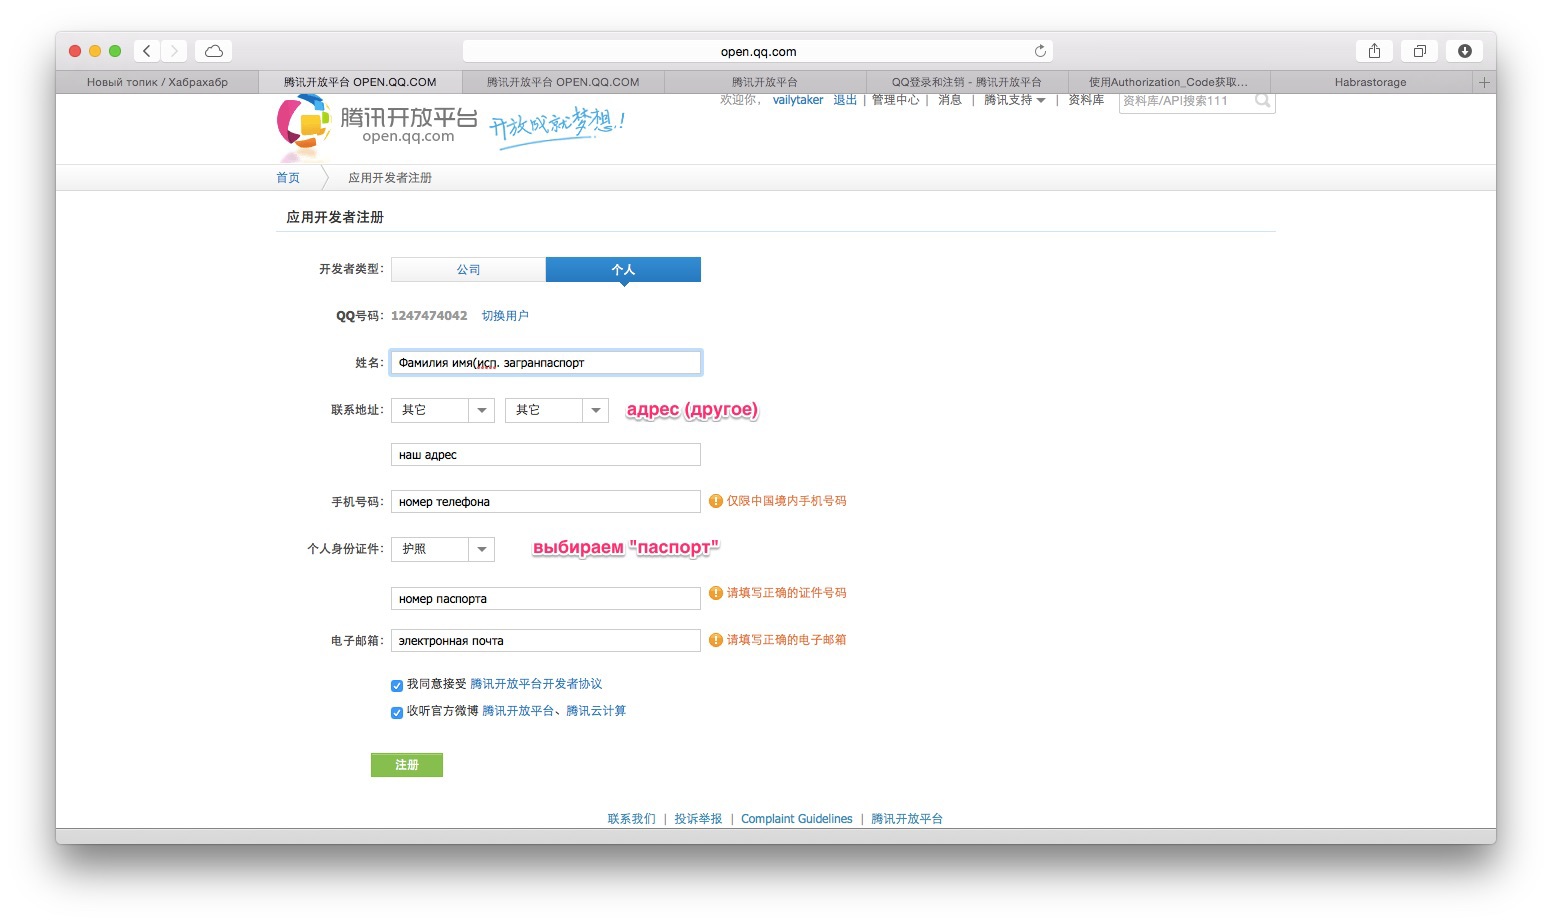Screen dimensions: 1552x924
Task: Open the Complaint Guidelines footer link
Action: click(x=797, y=819)
